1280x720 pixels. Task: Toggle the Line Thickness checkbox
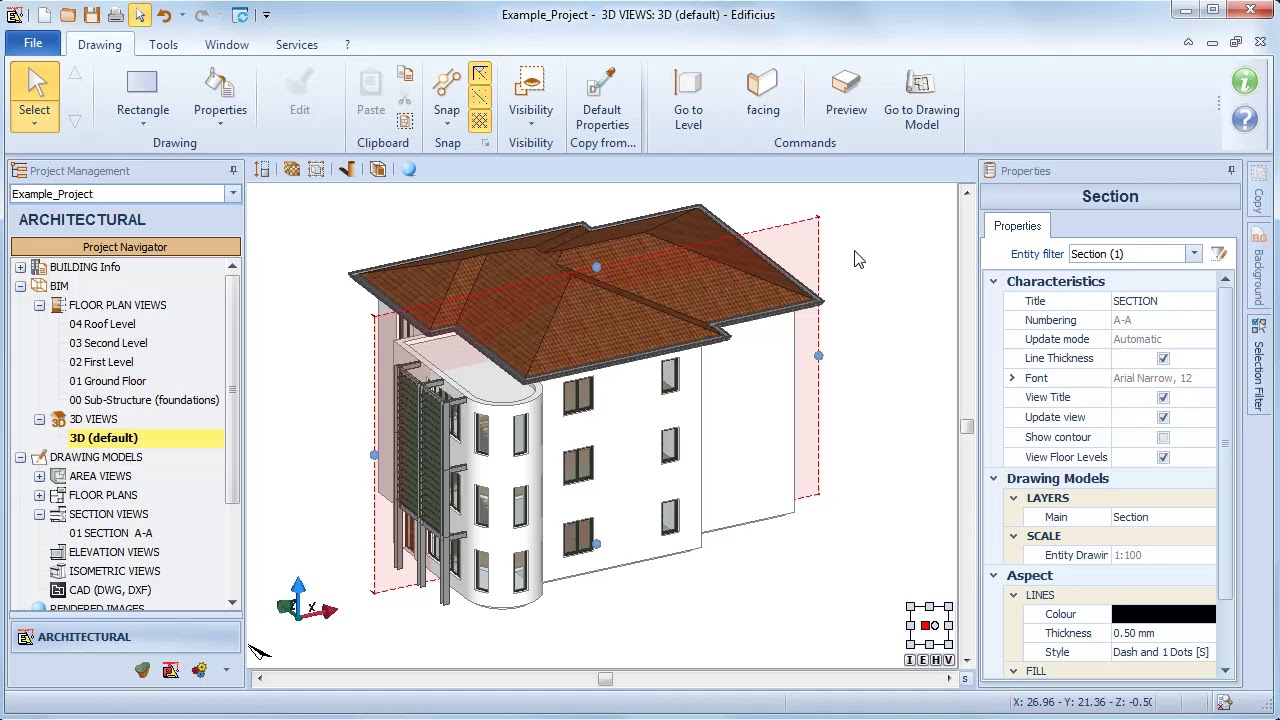tap(1163, 358)
